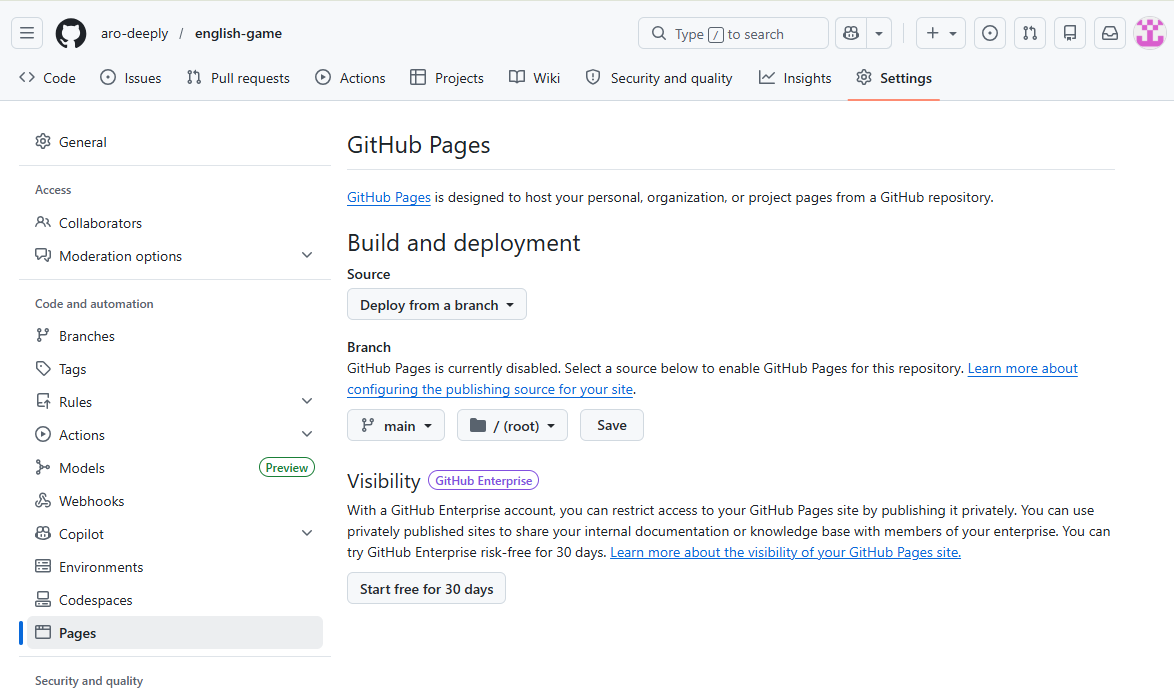This screenshot has height=691, width=1174.
Task: Open Deploy from a branch source dropdown
Action: [437, 305]
